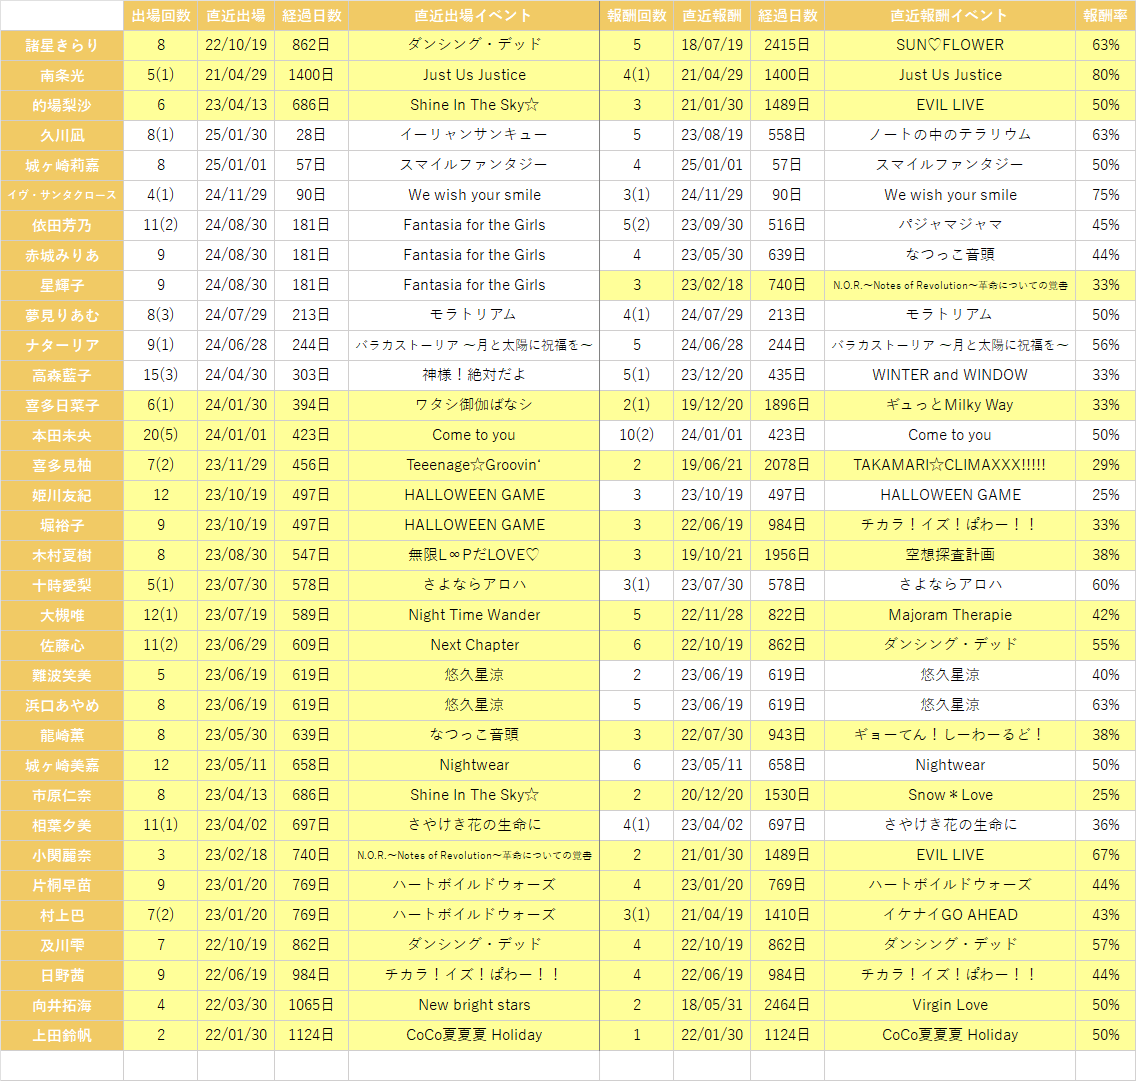The height and width of the screenshot is (1081, 1136).
Task: Click the ギュっとMilky Way cell
Action: (950, 405)
